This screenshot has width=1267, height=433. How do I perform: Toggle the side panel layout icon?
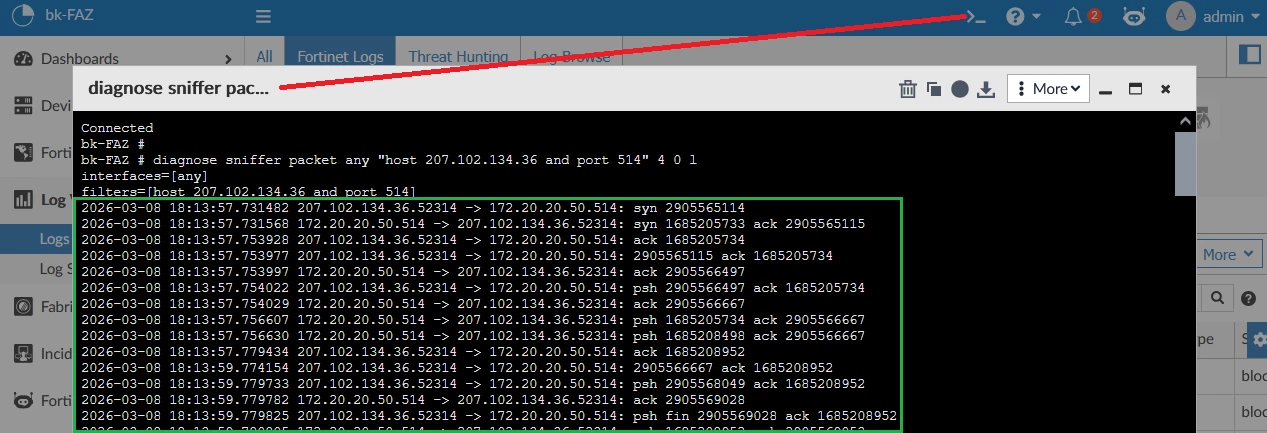click(1249, 54)
